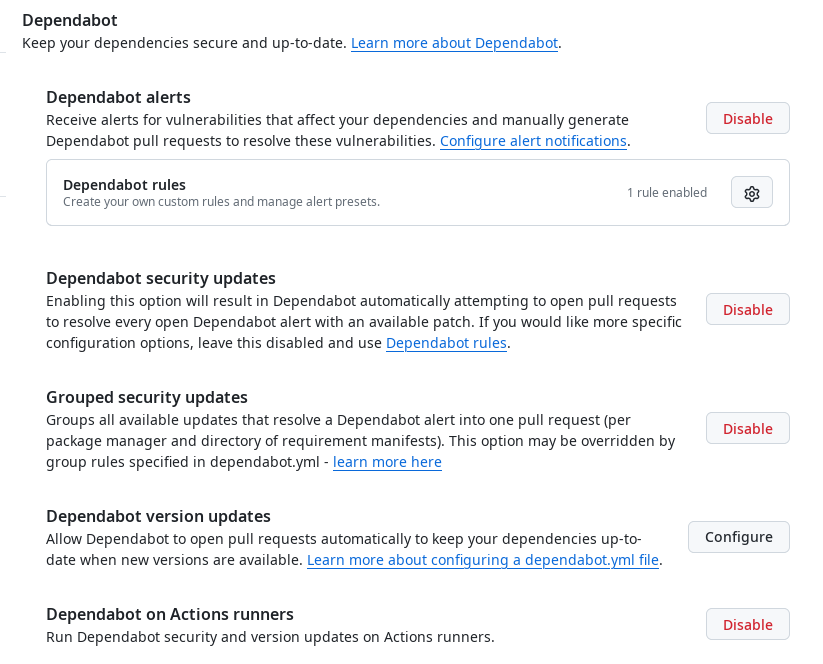This screenshot has height=664, width=823.
Task: Disable Dependabot on Actions runners
Action: [747, 625]
